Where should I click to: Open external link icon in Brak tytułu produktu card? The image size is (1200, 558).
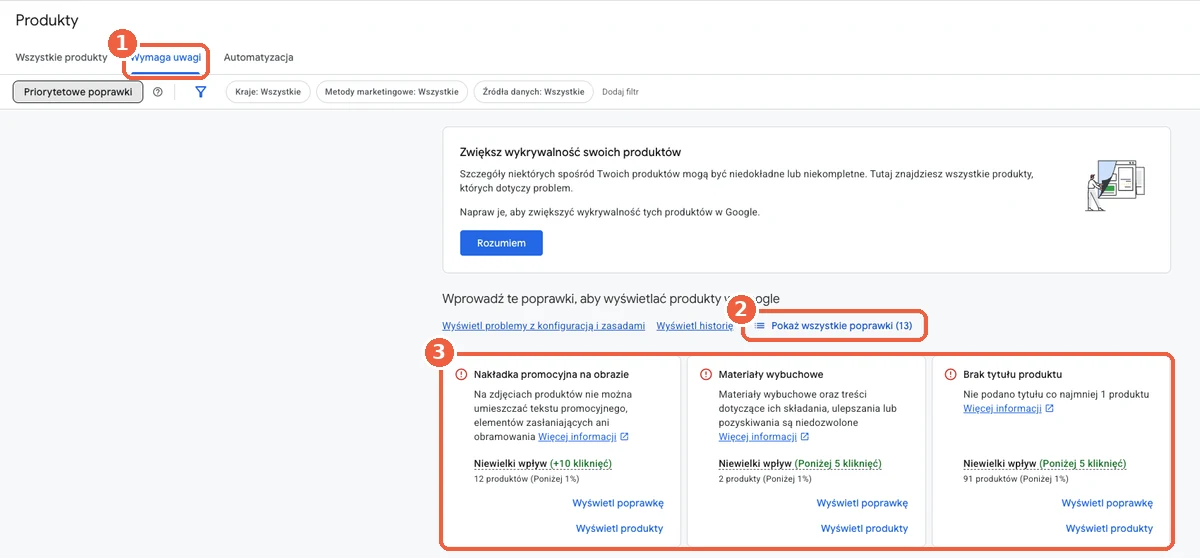[1049, 409]
